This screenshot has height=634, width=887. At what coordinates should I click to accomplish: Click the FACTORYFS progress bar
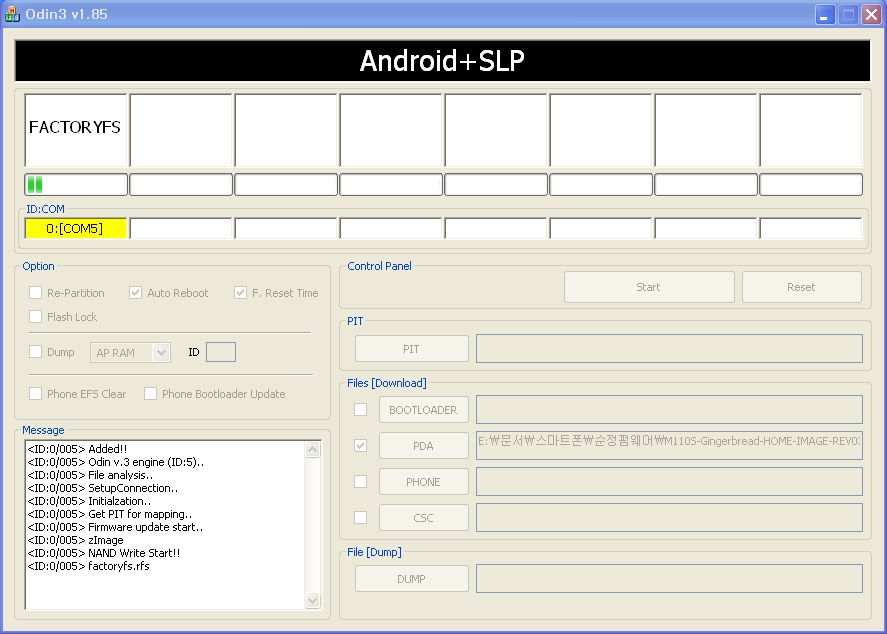(76, 185)
